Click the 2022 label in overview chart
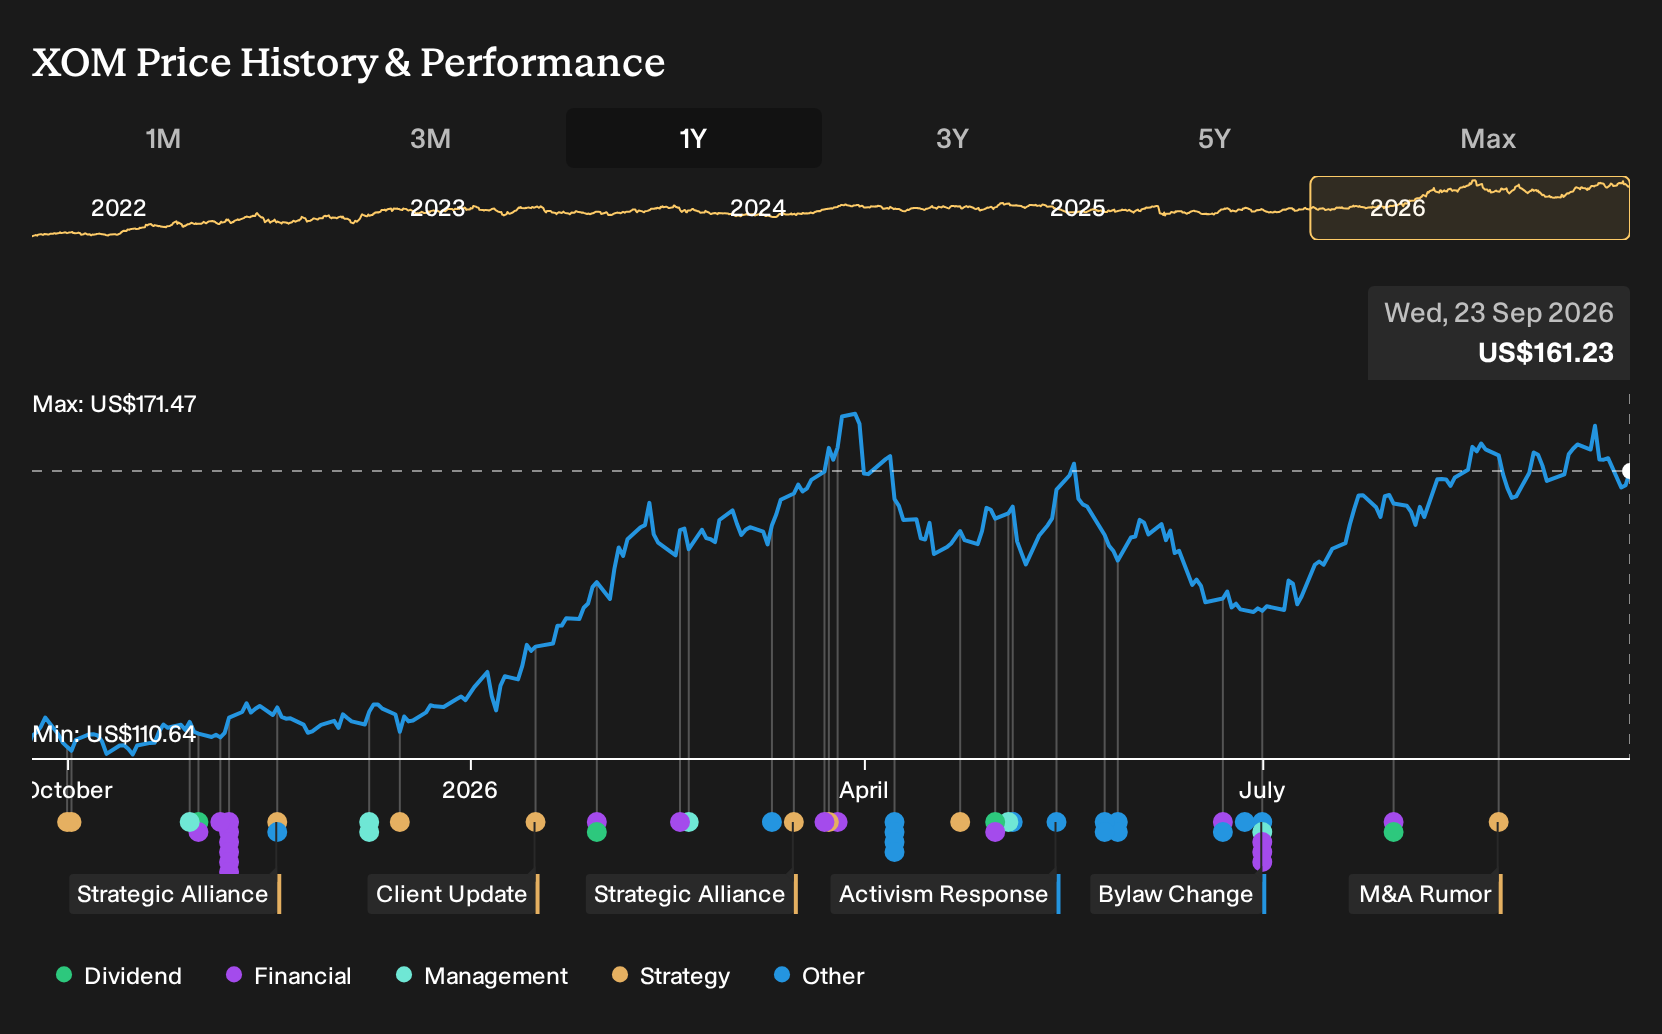This screenshot has height=1034, width=1662. 118,208
